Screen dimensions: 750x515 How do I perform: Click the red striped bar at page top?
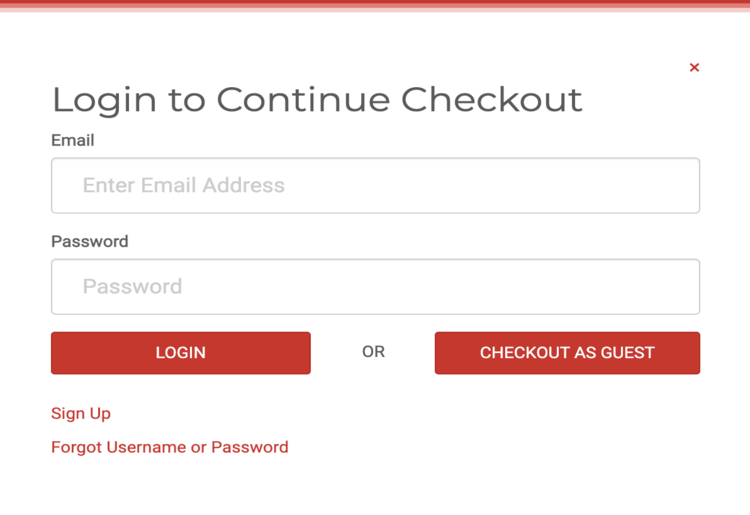click(375, 5)
